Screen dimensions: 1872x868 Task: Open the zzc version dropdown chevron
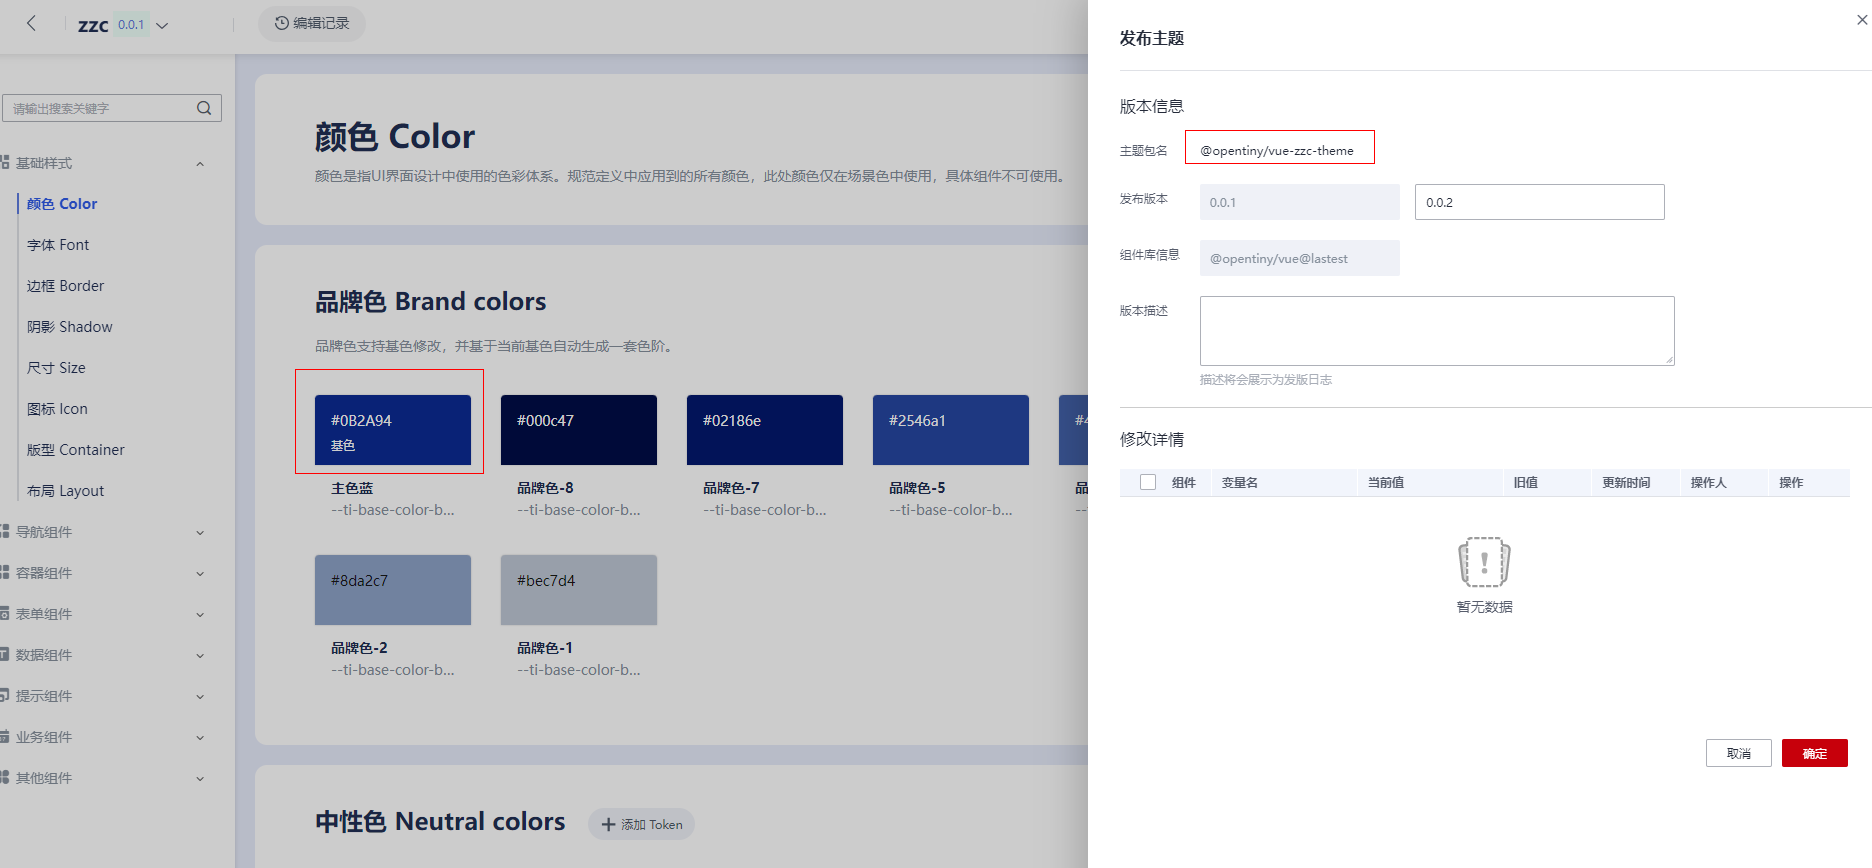coord(162,25)
